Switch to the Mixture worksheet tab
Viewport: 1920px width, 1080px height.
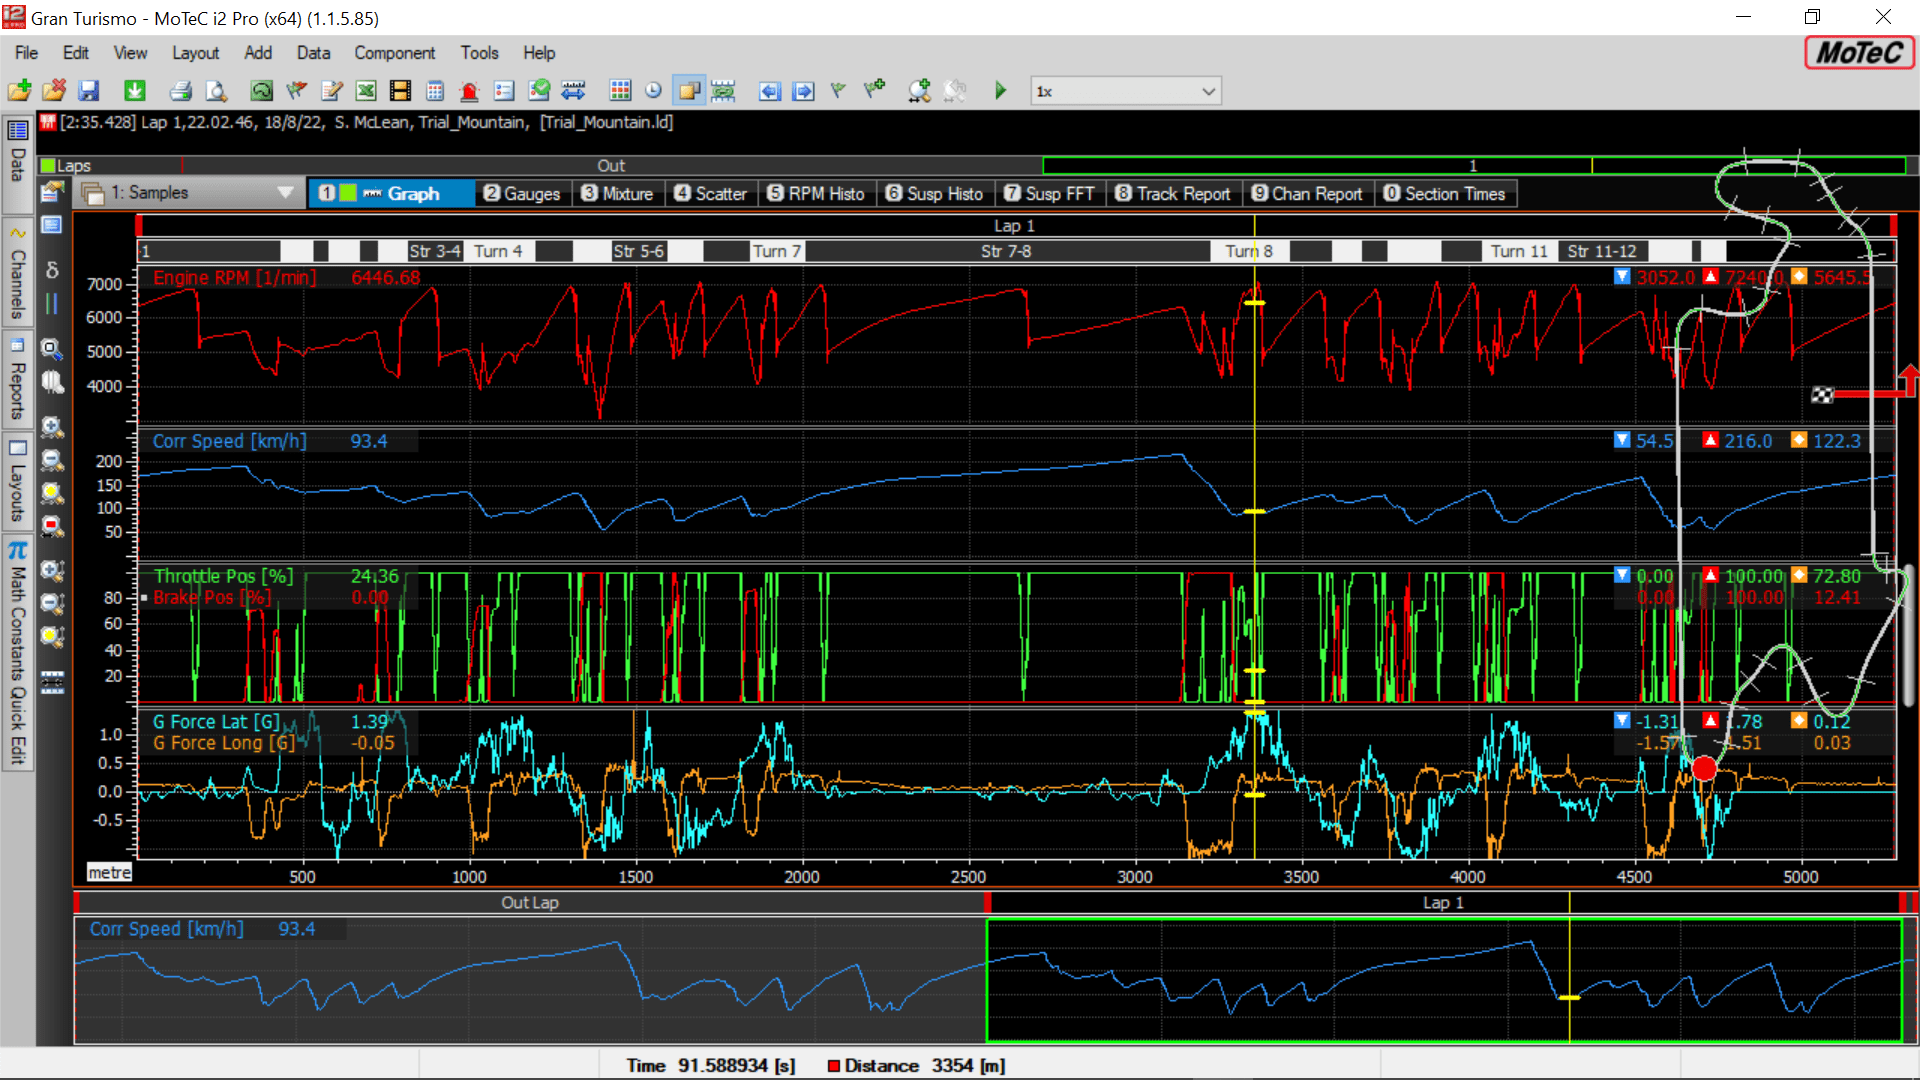pos(617,194)
